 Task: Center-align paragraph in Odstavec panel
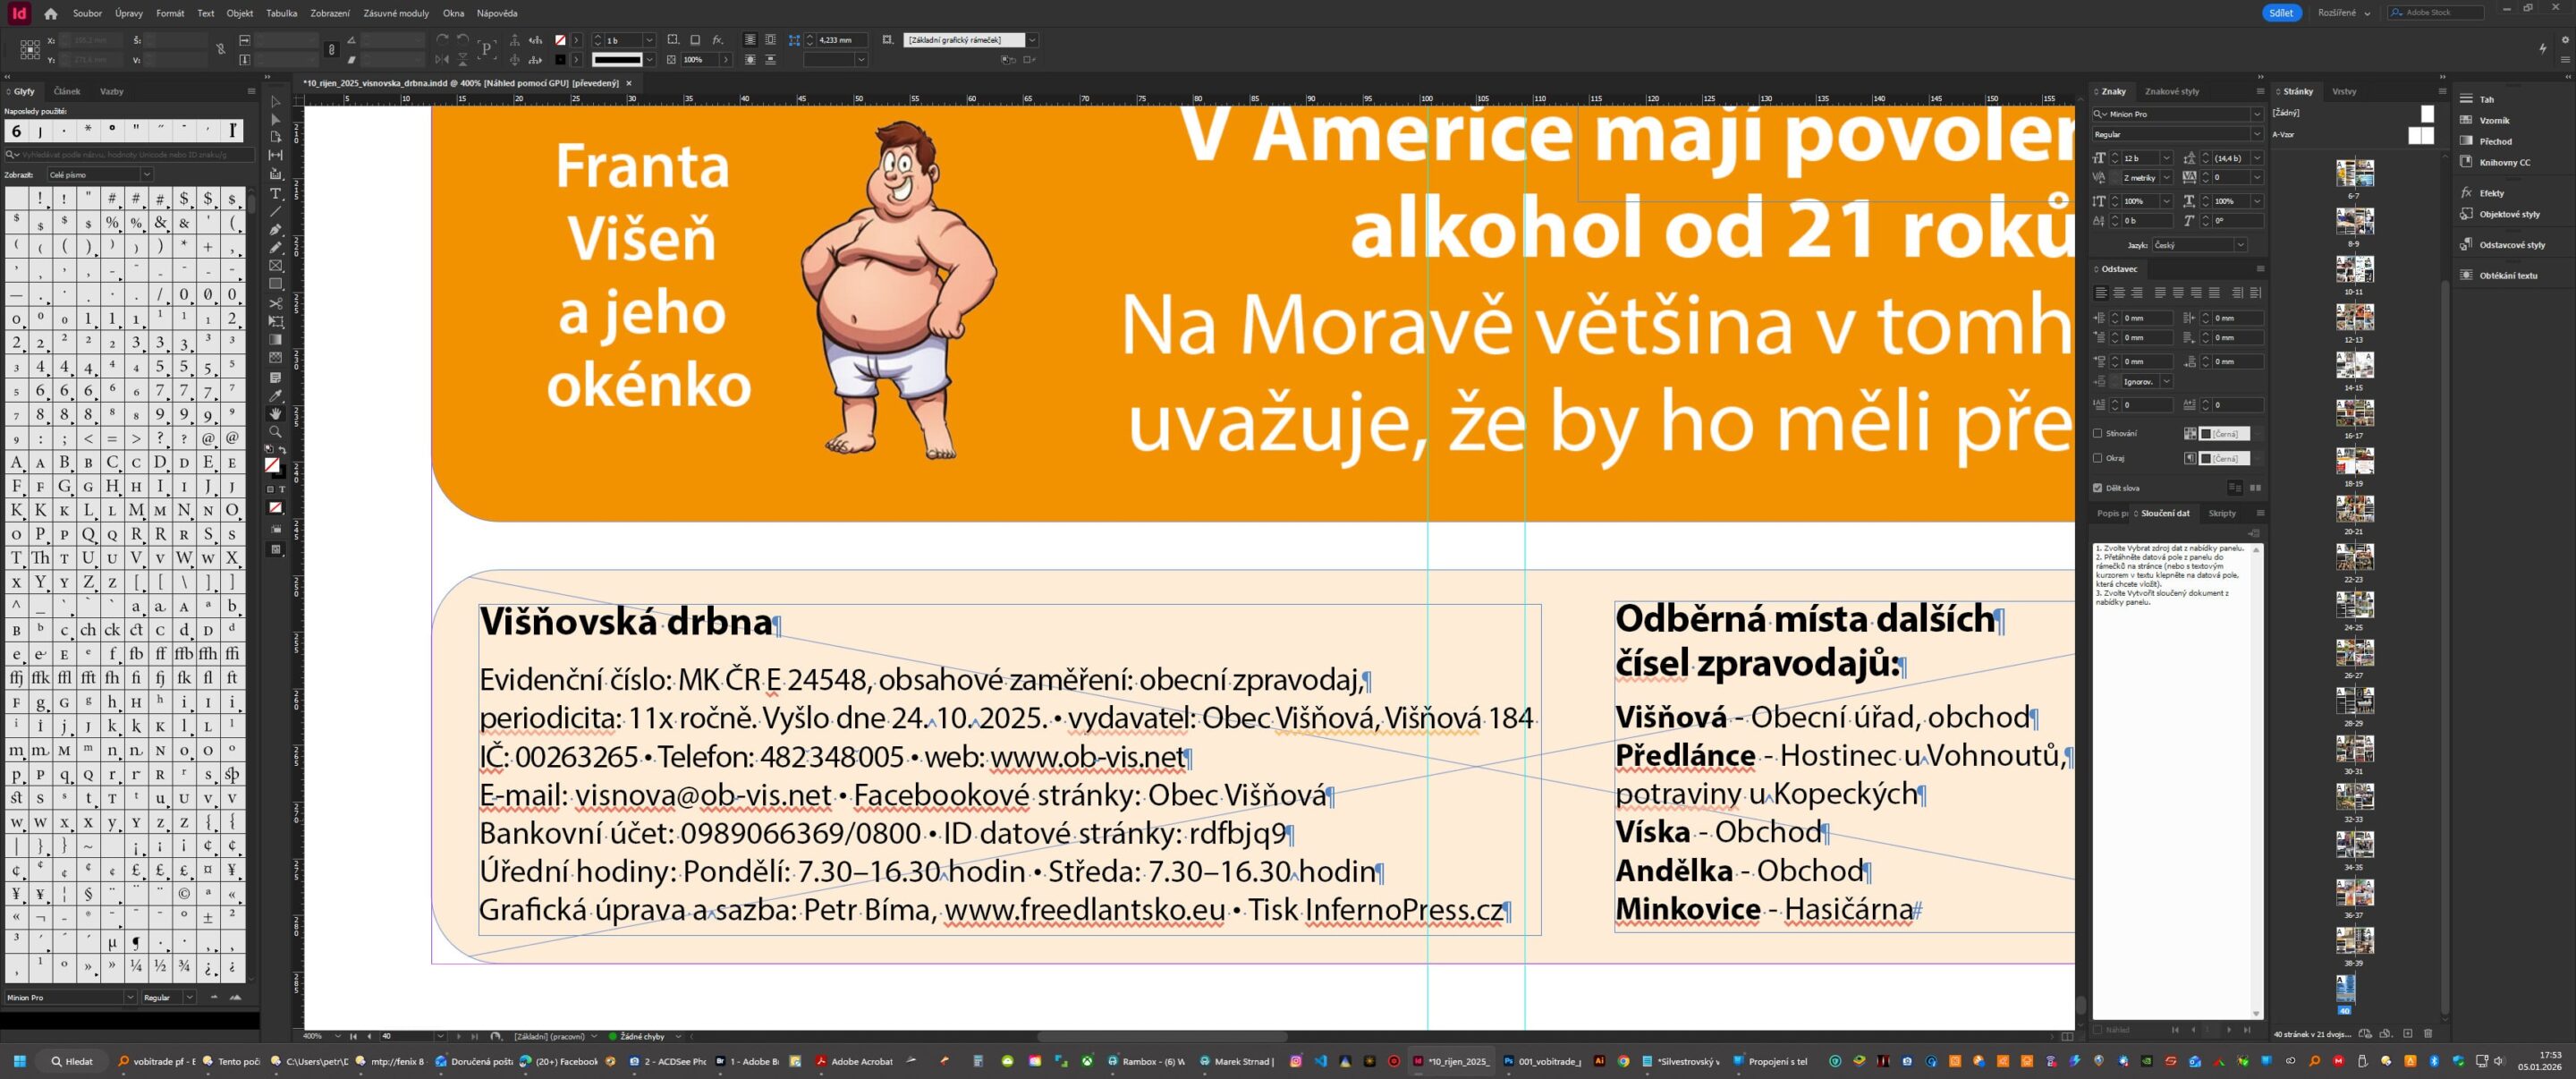2119,293
